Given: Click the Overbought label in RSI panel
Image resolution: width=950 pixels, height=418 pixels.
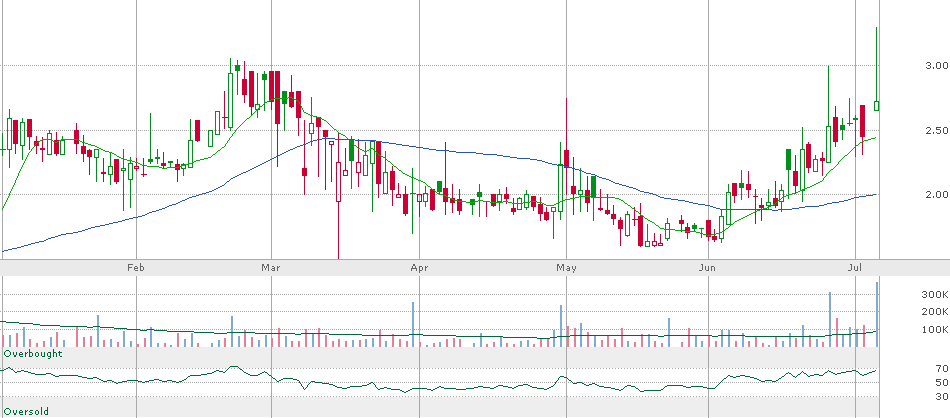Looking at the screenshot, I should click(x=33, y=353).
